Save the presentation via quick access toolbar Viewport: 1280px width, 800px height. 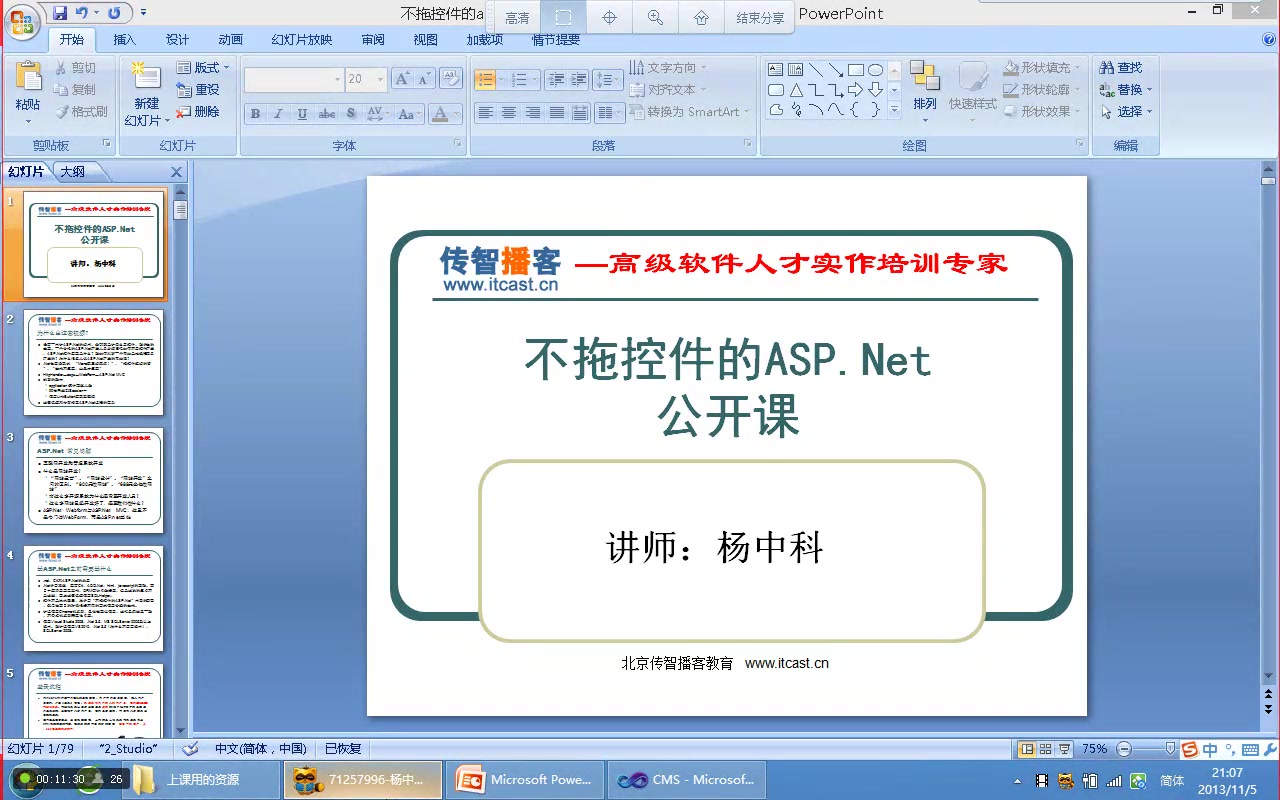tap(59, 13)
